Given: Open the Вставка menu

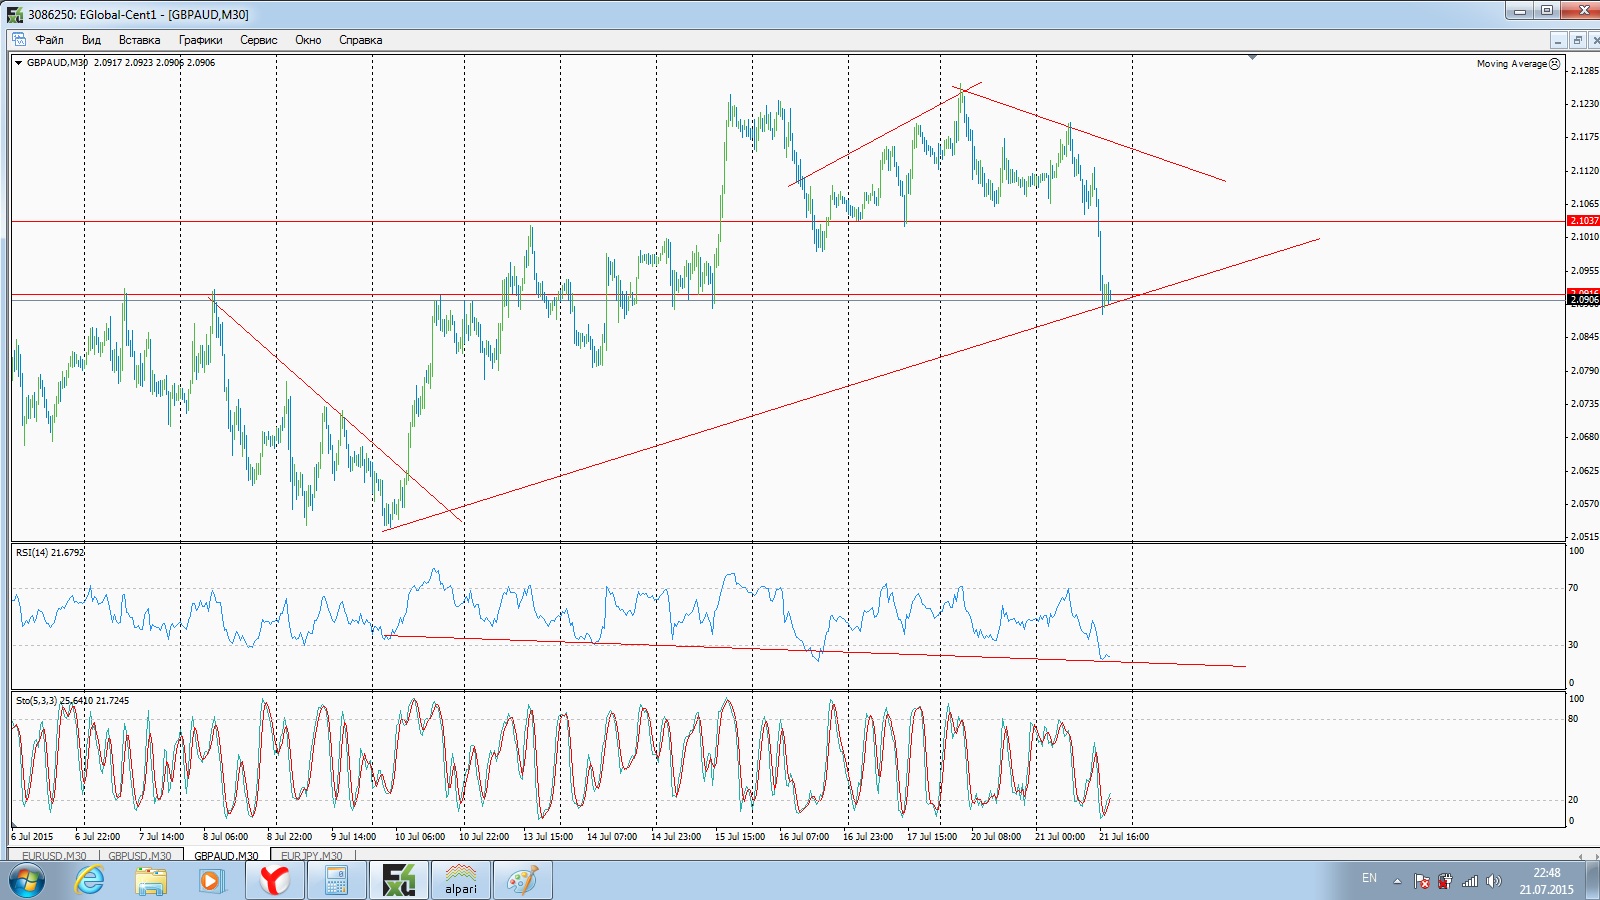Looking at the screenshot, I should click(x=139, y=40).
